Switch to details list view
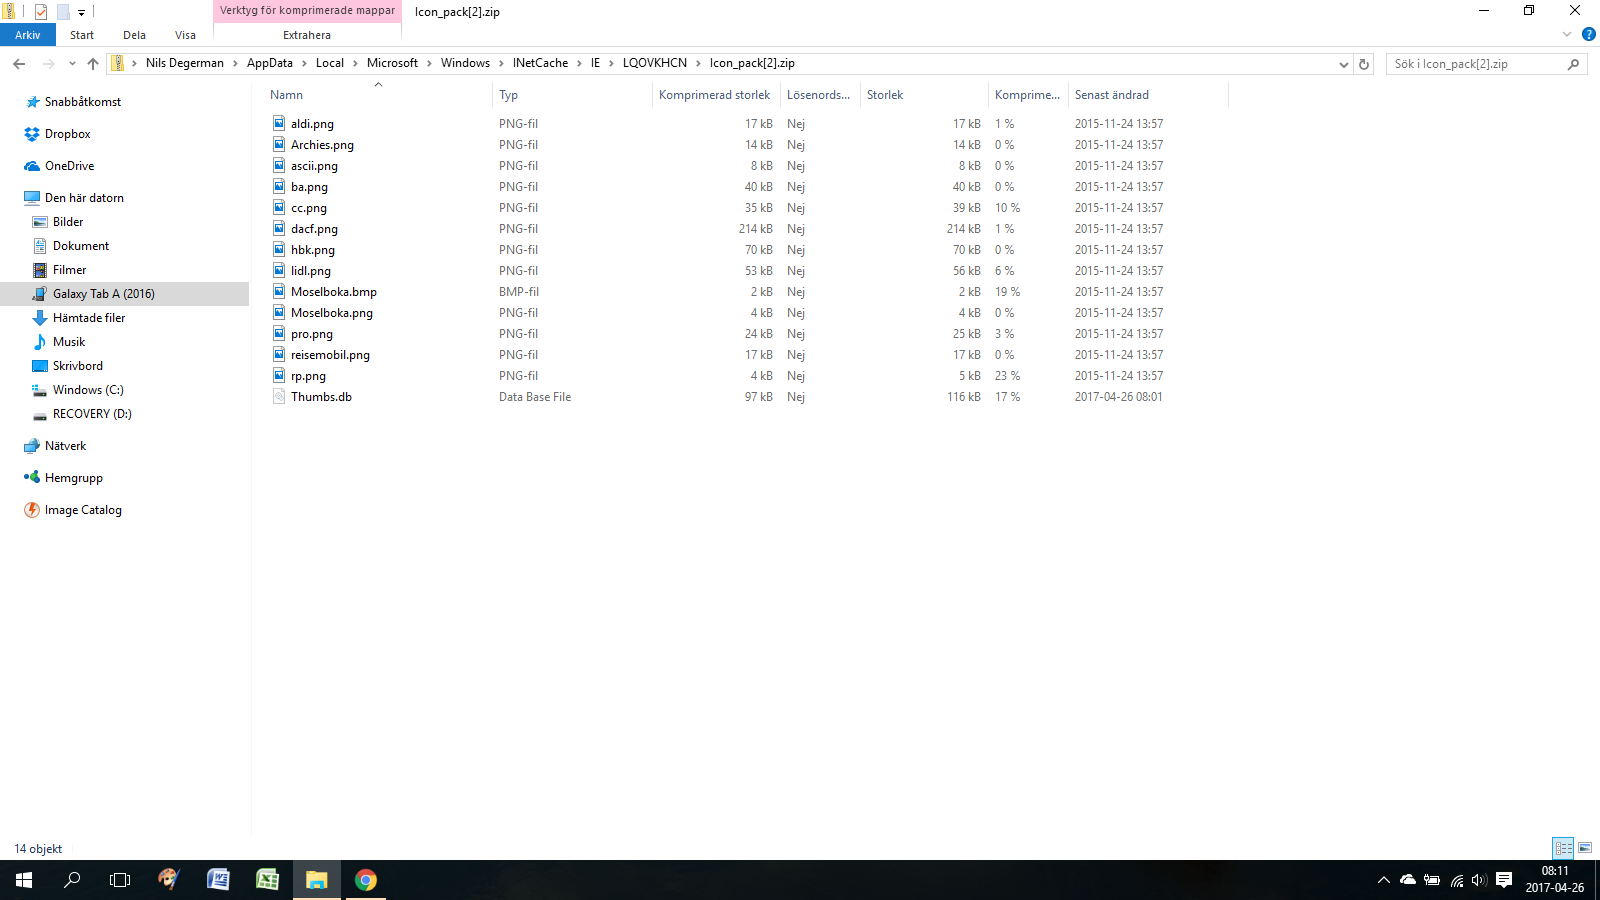1600x900 pixels. (x=1563, y=848)
